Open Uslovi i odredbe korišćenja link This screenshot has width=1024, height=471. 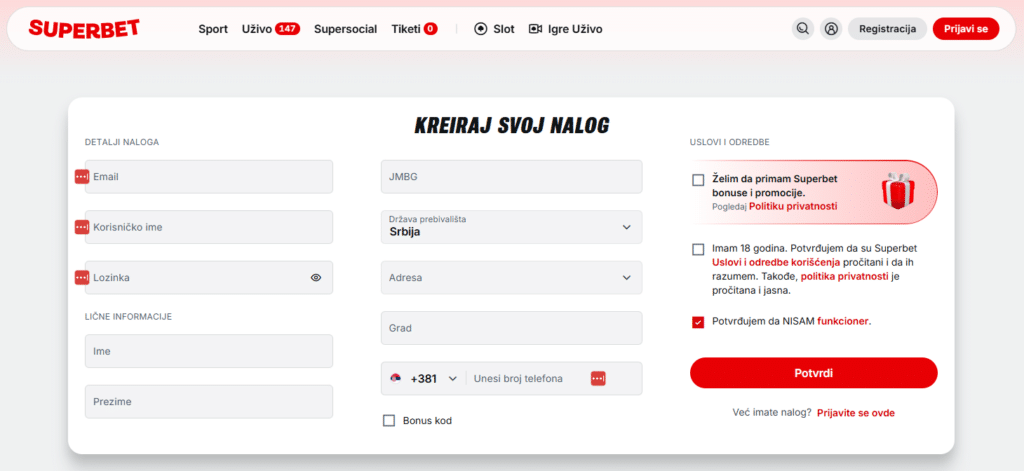pyautogui.click(x=775, y=263)
